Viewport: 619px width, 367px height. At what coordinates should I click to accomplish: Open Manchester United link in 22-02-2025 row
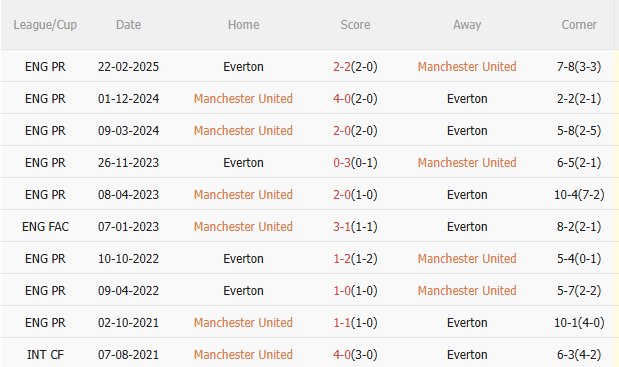[x=467, y=67]
